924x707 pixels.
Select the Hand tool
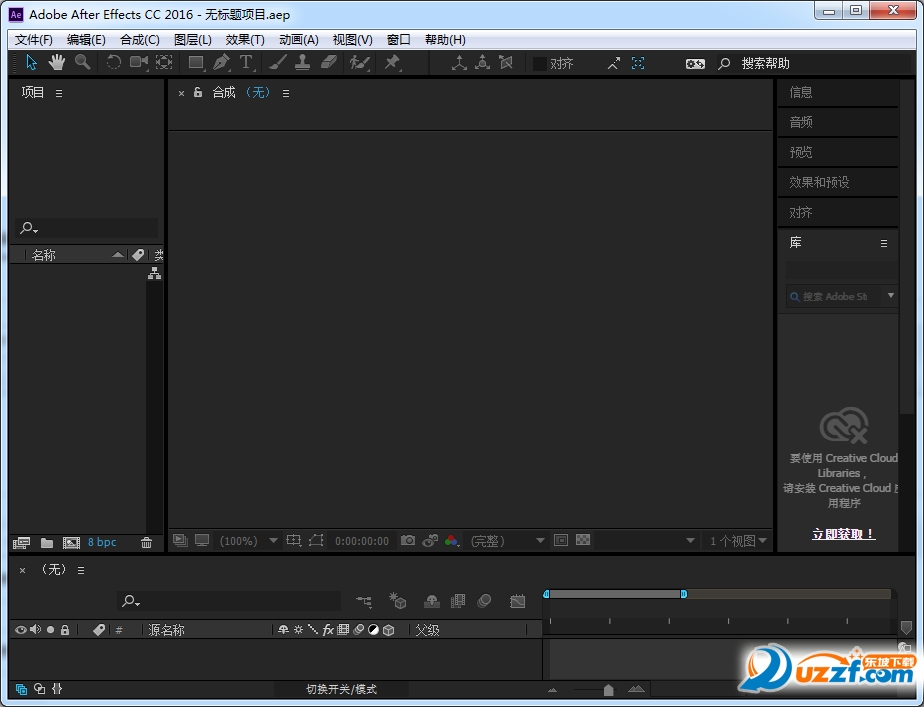(x=57, y=62)
